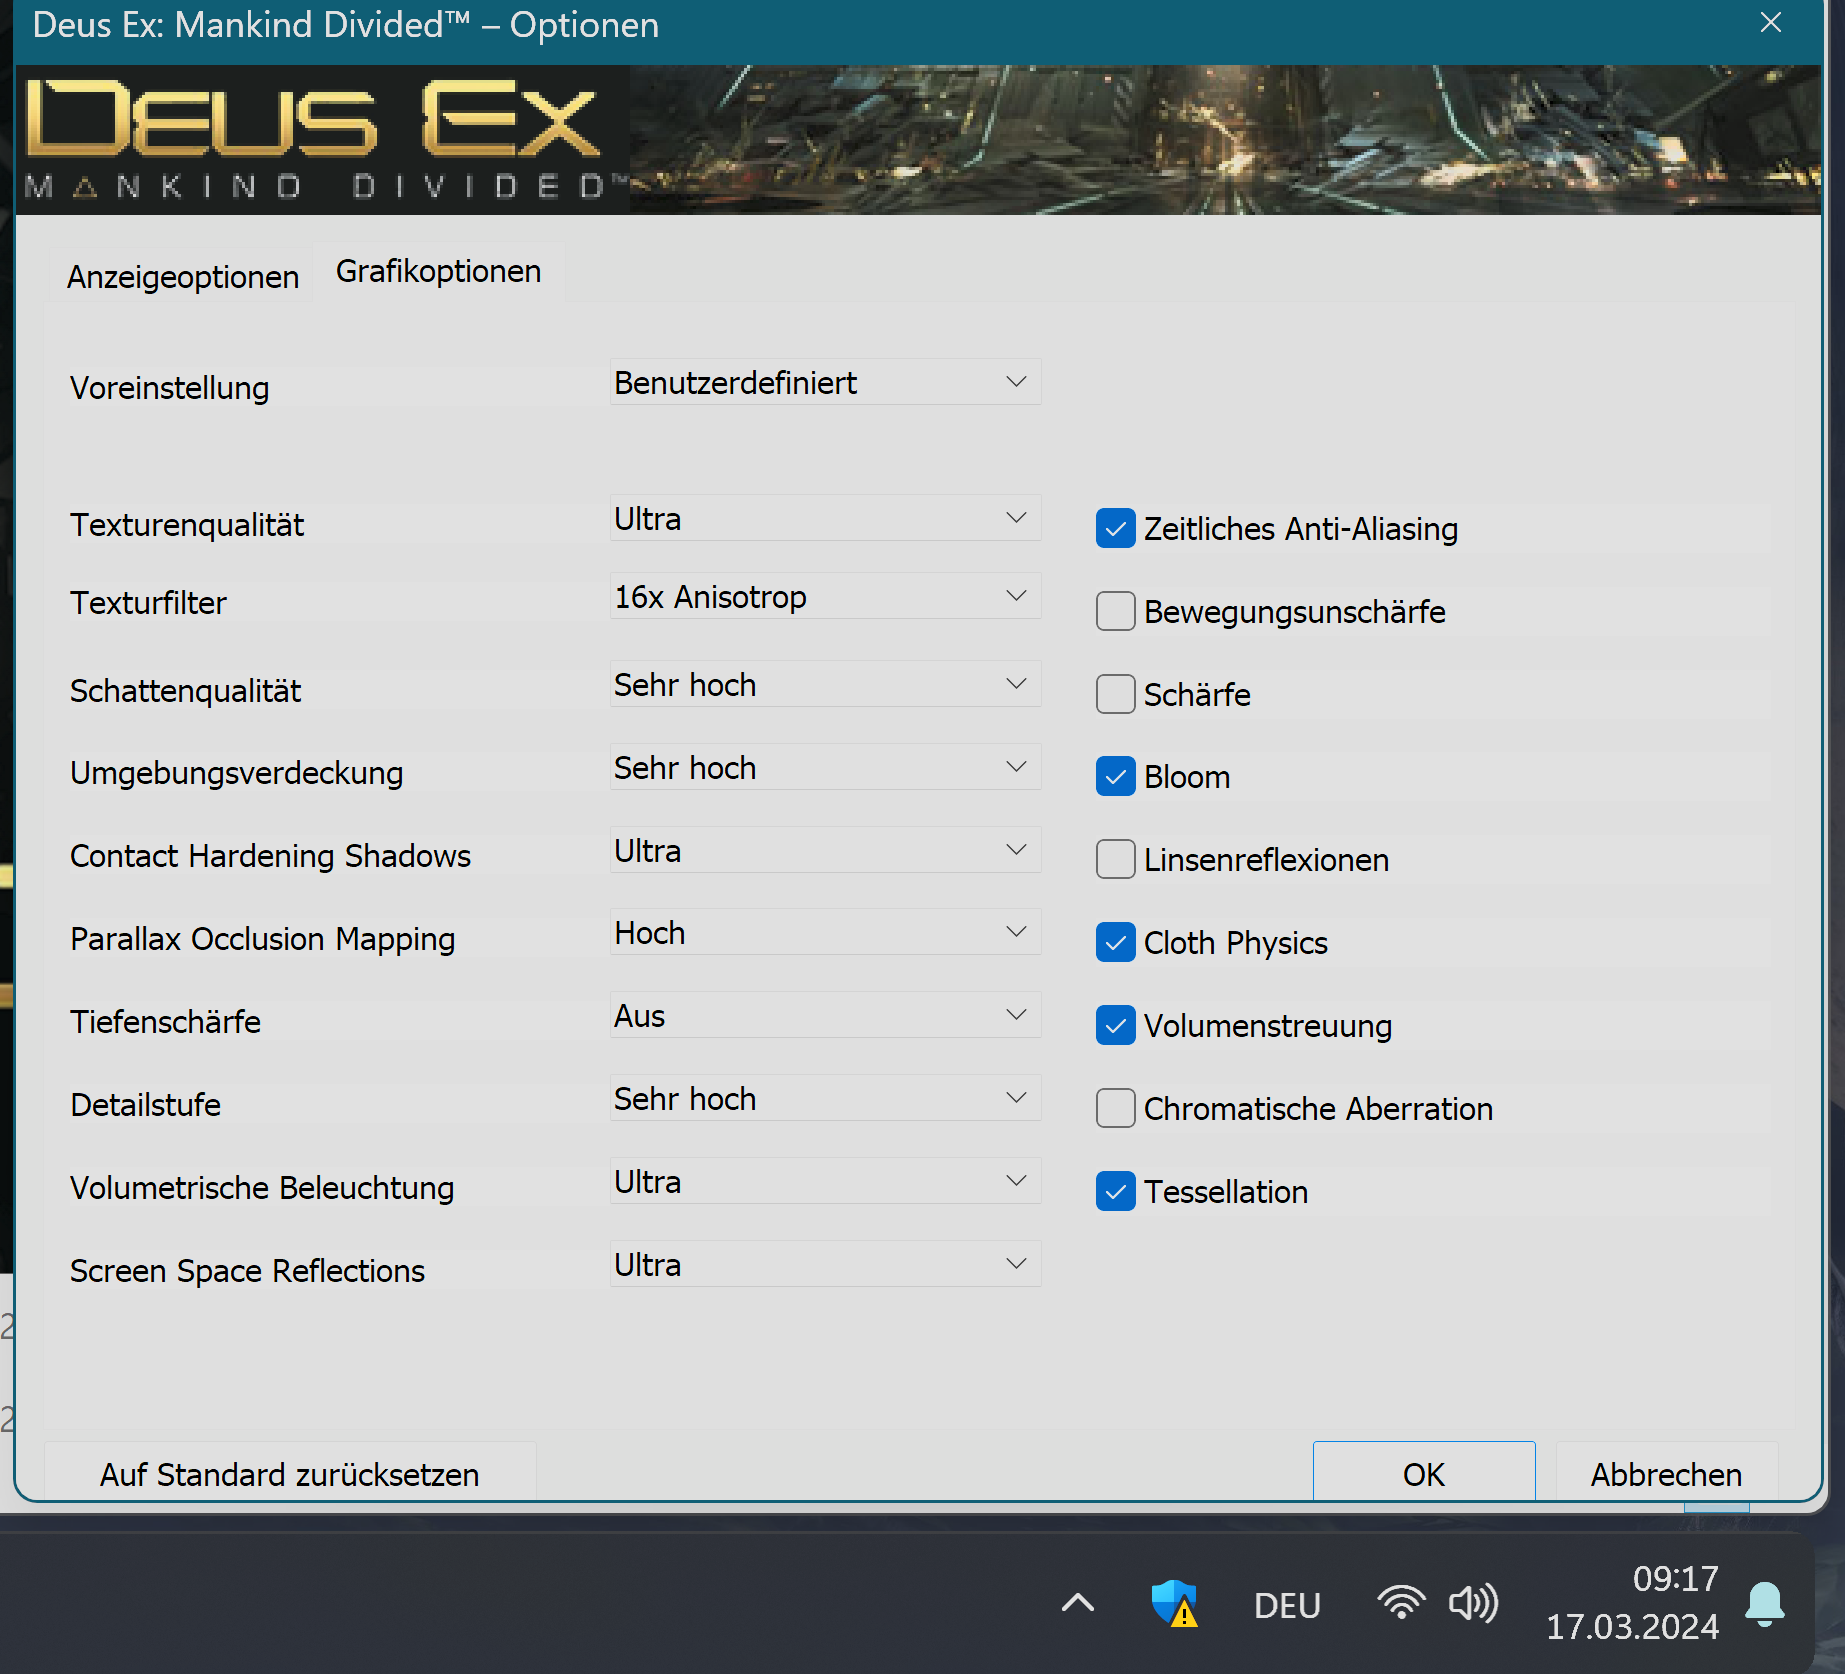Close the Optionen dialog with X
Image resolution: width=1845 pixels, height=1674 pixels.
click(1771, 23)
